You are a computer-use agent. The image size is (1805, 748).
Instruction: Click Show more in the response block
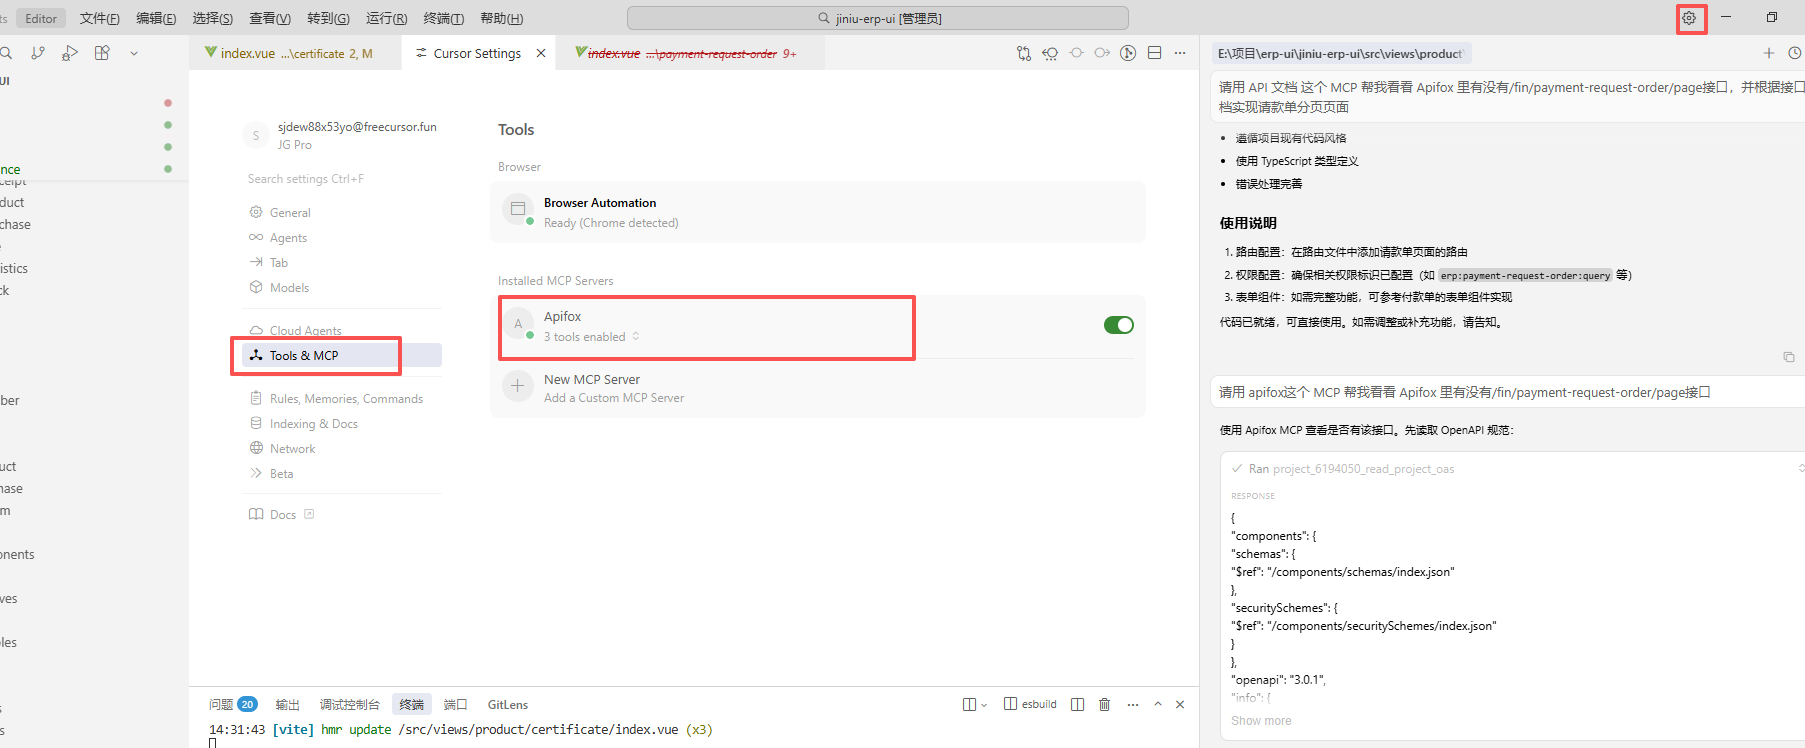pos(1261,721)
